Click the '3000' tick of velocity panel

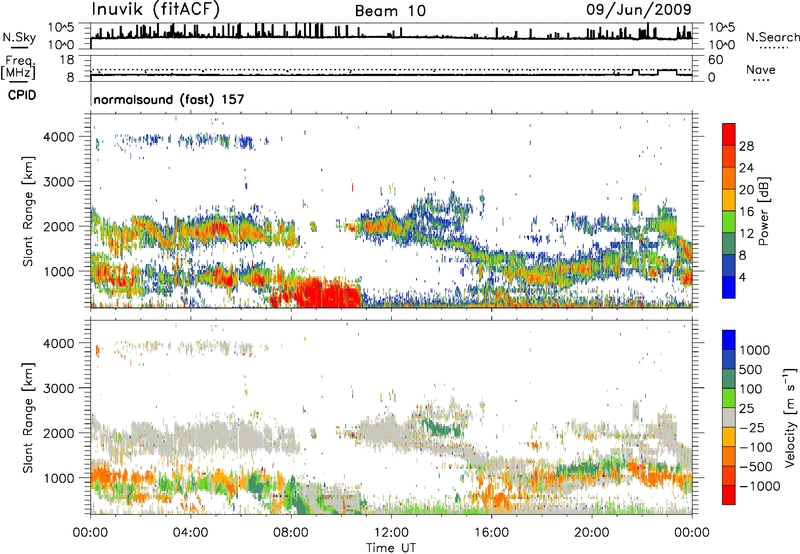[x=58, y=388]
